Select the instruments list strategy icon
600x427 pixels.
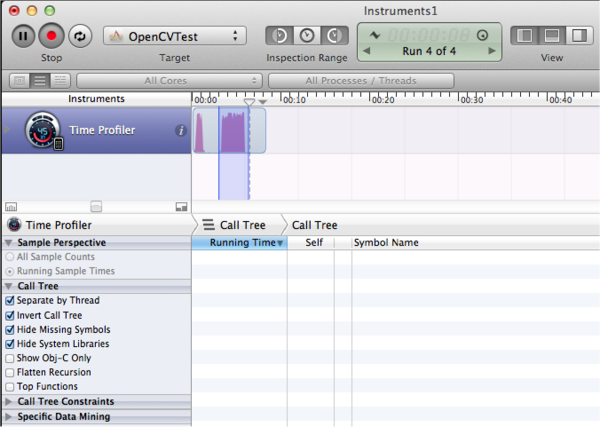pyautogui.click(x=40, y=81)
